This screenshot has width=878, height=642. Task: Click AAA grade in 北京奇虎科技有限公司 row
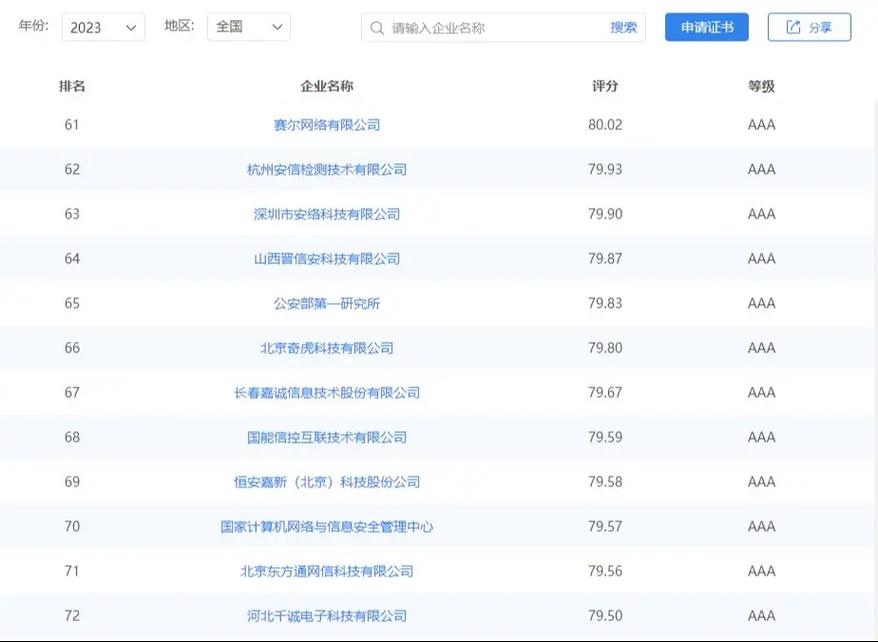pos(762,348)
